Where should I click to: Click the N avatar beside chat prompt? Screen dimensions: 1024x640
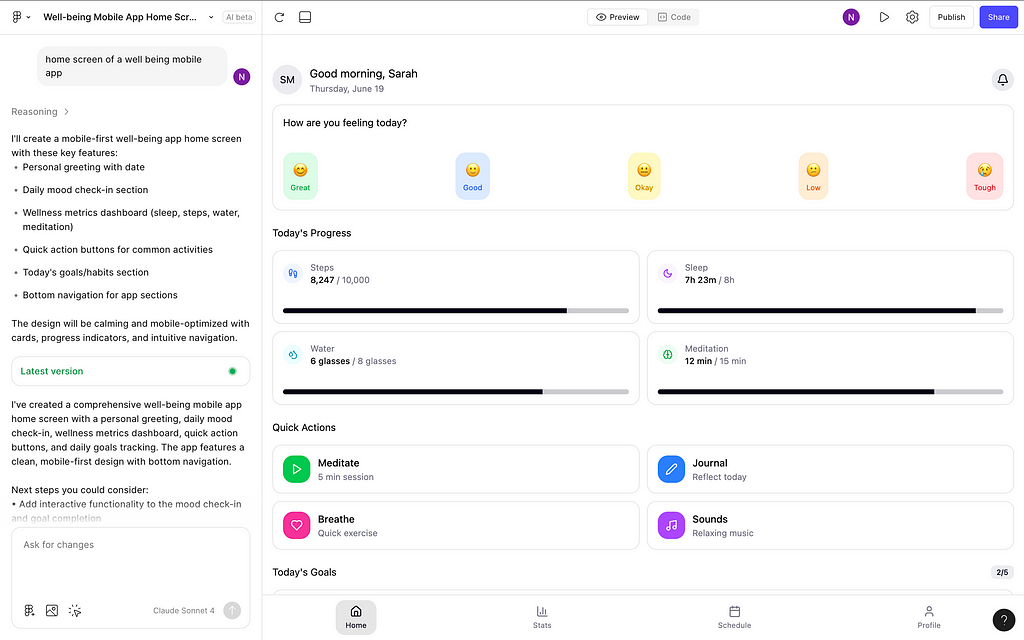[242, 77]
